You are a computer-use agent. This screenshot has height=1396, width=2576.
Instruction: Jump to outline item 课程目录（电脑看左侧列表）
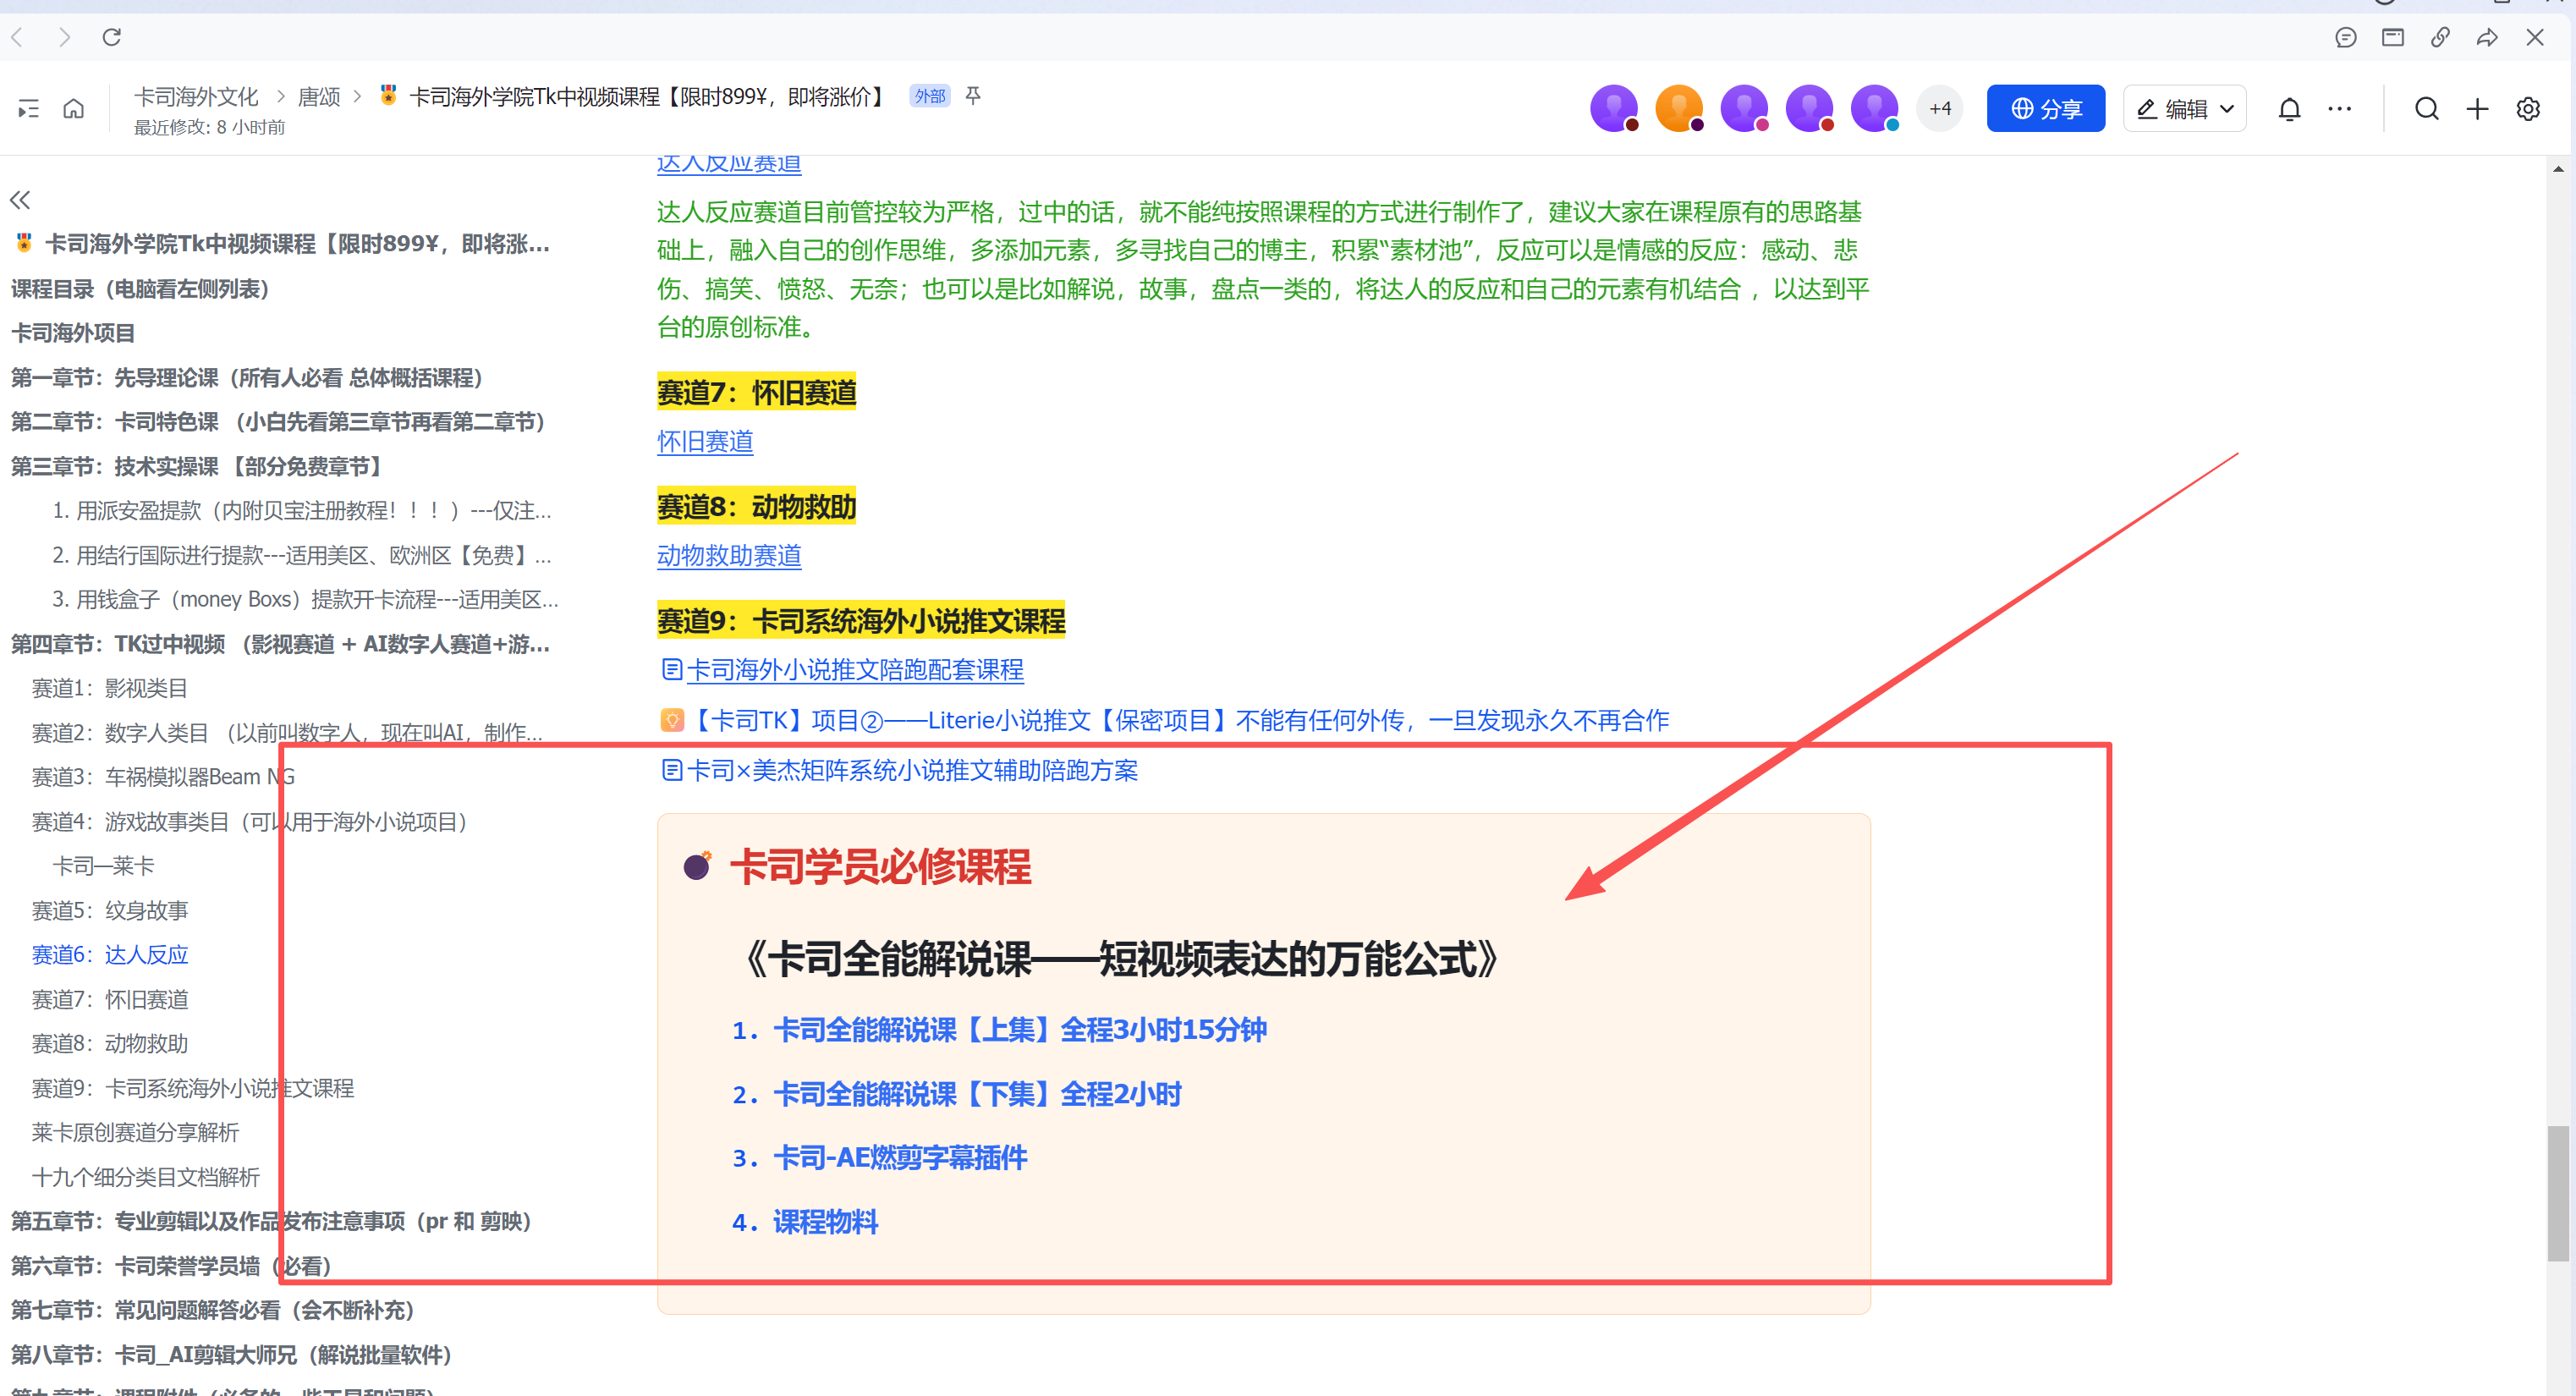point(140,289)
